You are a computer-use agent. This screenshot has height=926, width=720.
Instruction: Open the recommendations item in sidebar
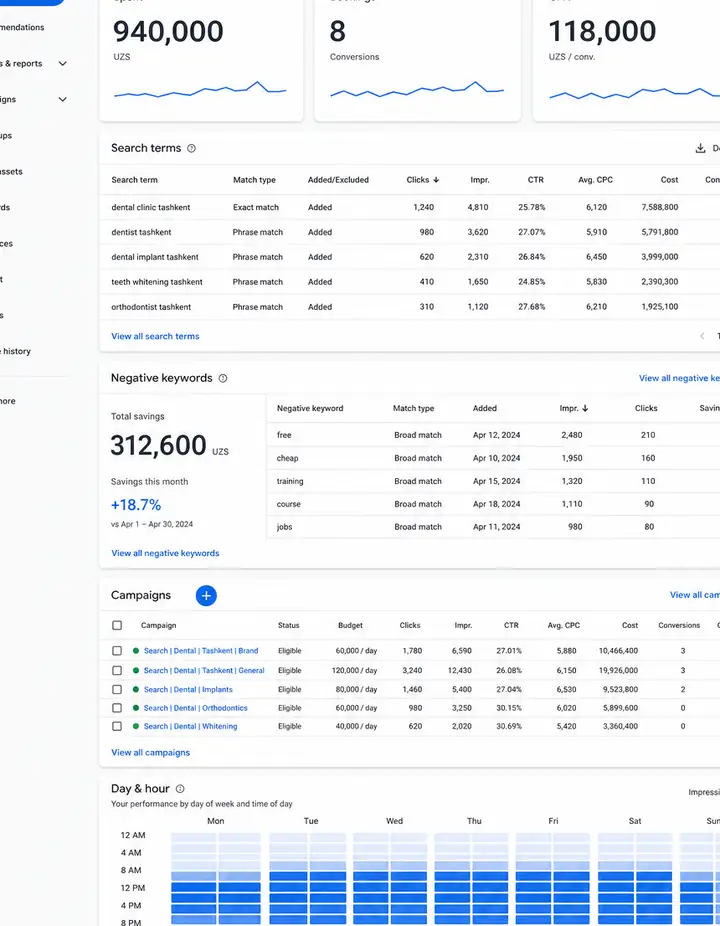tap(22, 27)
